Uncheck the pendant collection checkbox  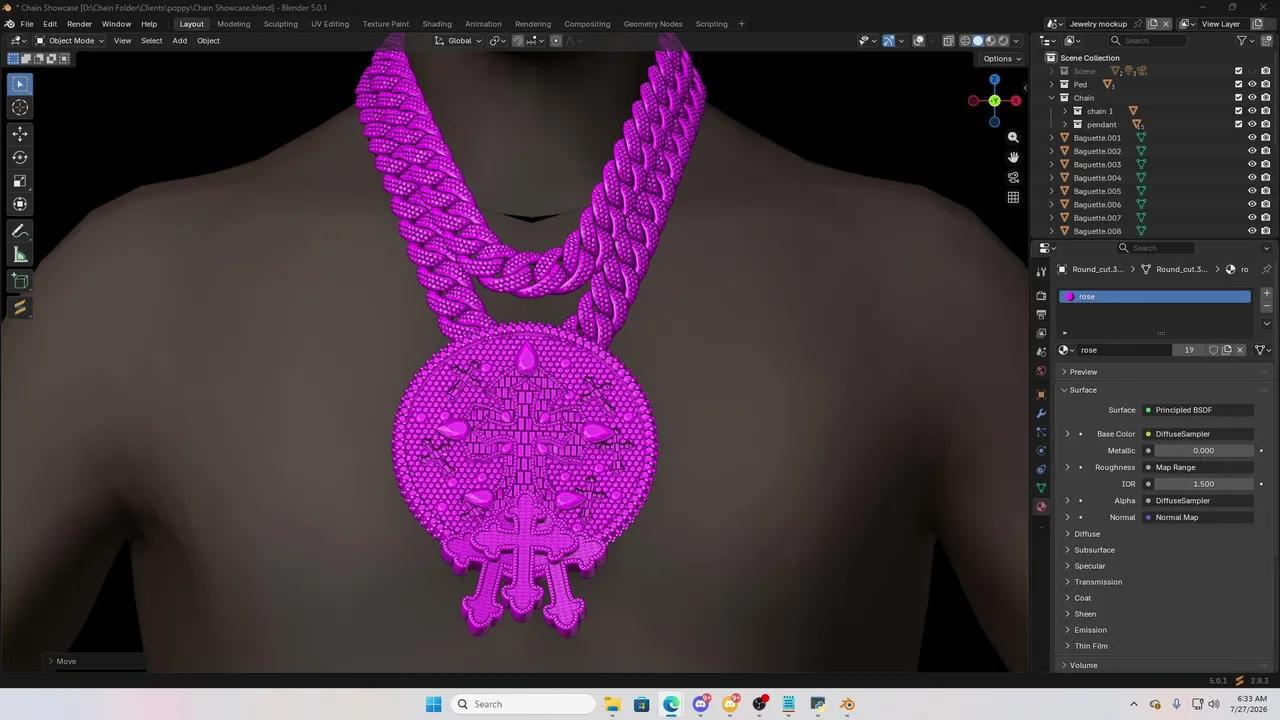pos(1238,124)
